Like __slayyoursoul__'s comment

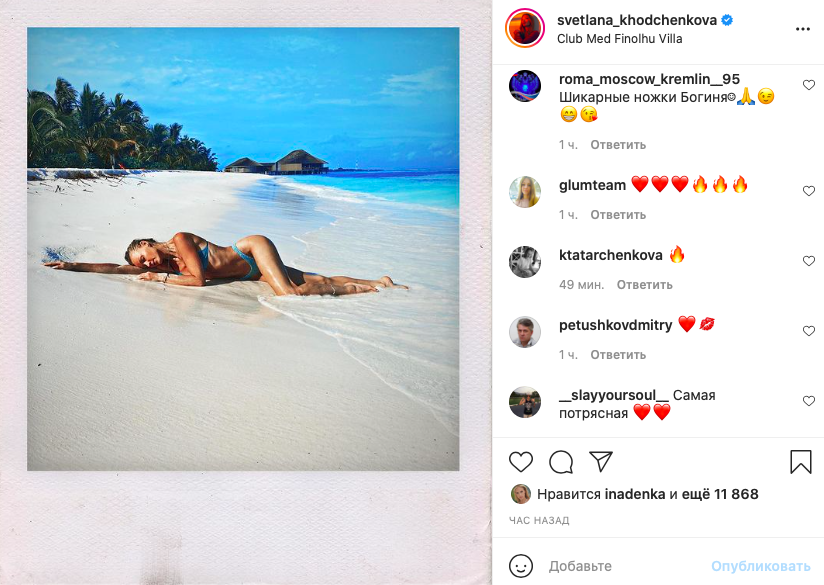[x=809, y=401]
